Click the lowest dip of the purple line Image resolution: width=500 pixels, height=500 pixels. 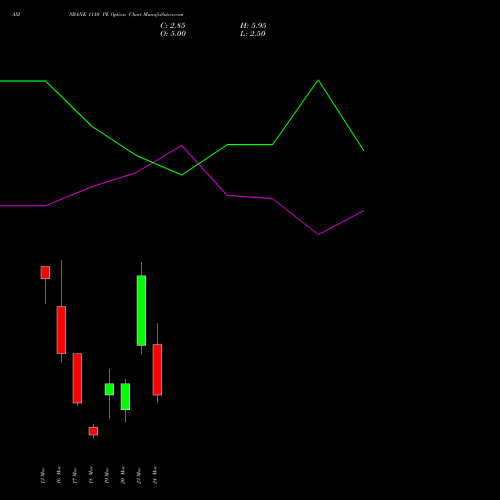pyautogui.click(x=318, y=234)
